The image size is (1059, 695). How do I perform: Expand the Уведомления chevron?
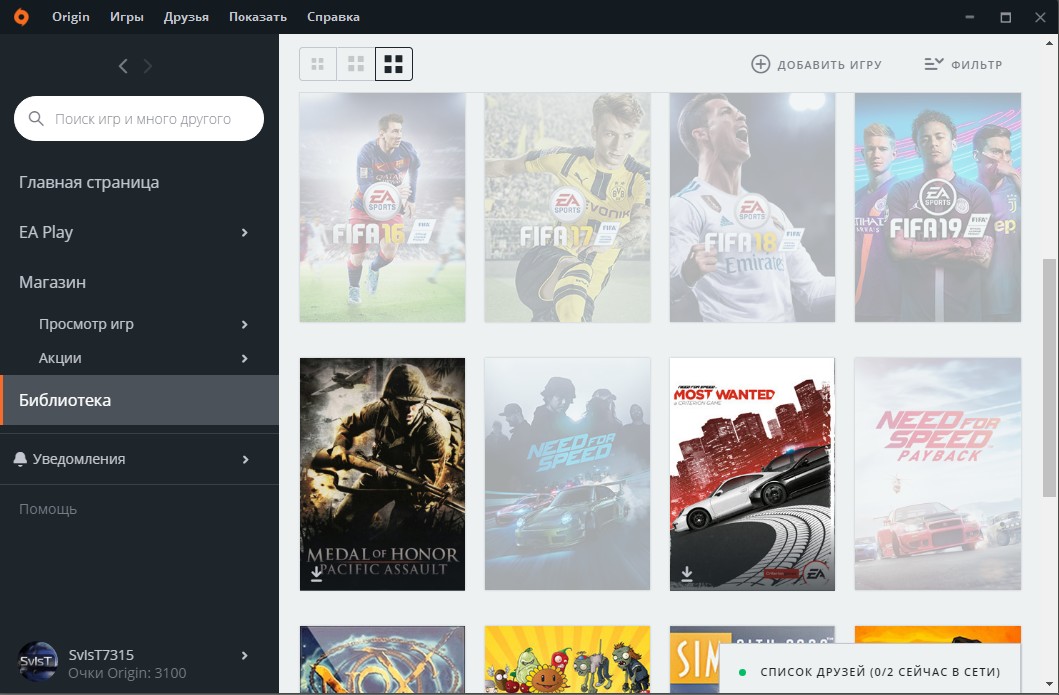(x=245, y=459)
